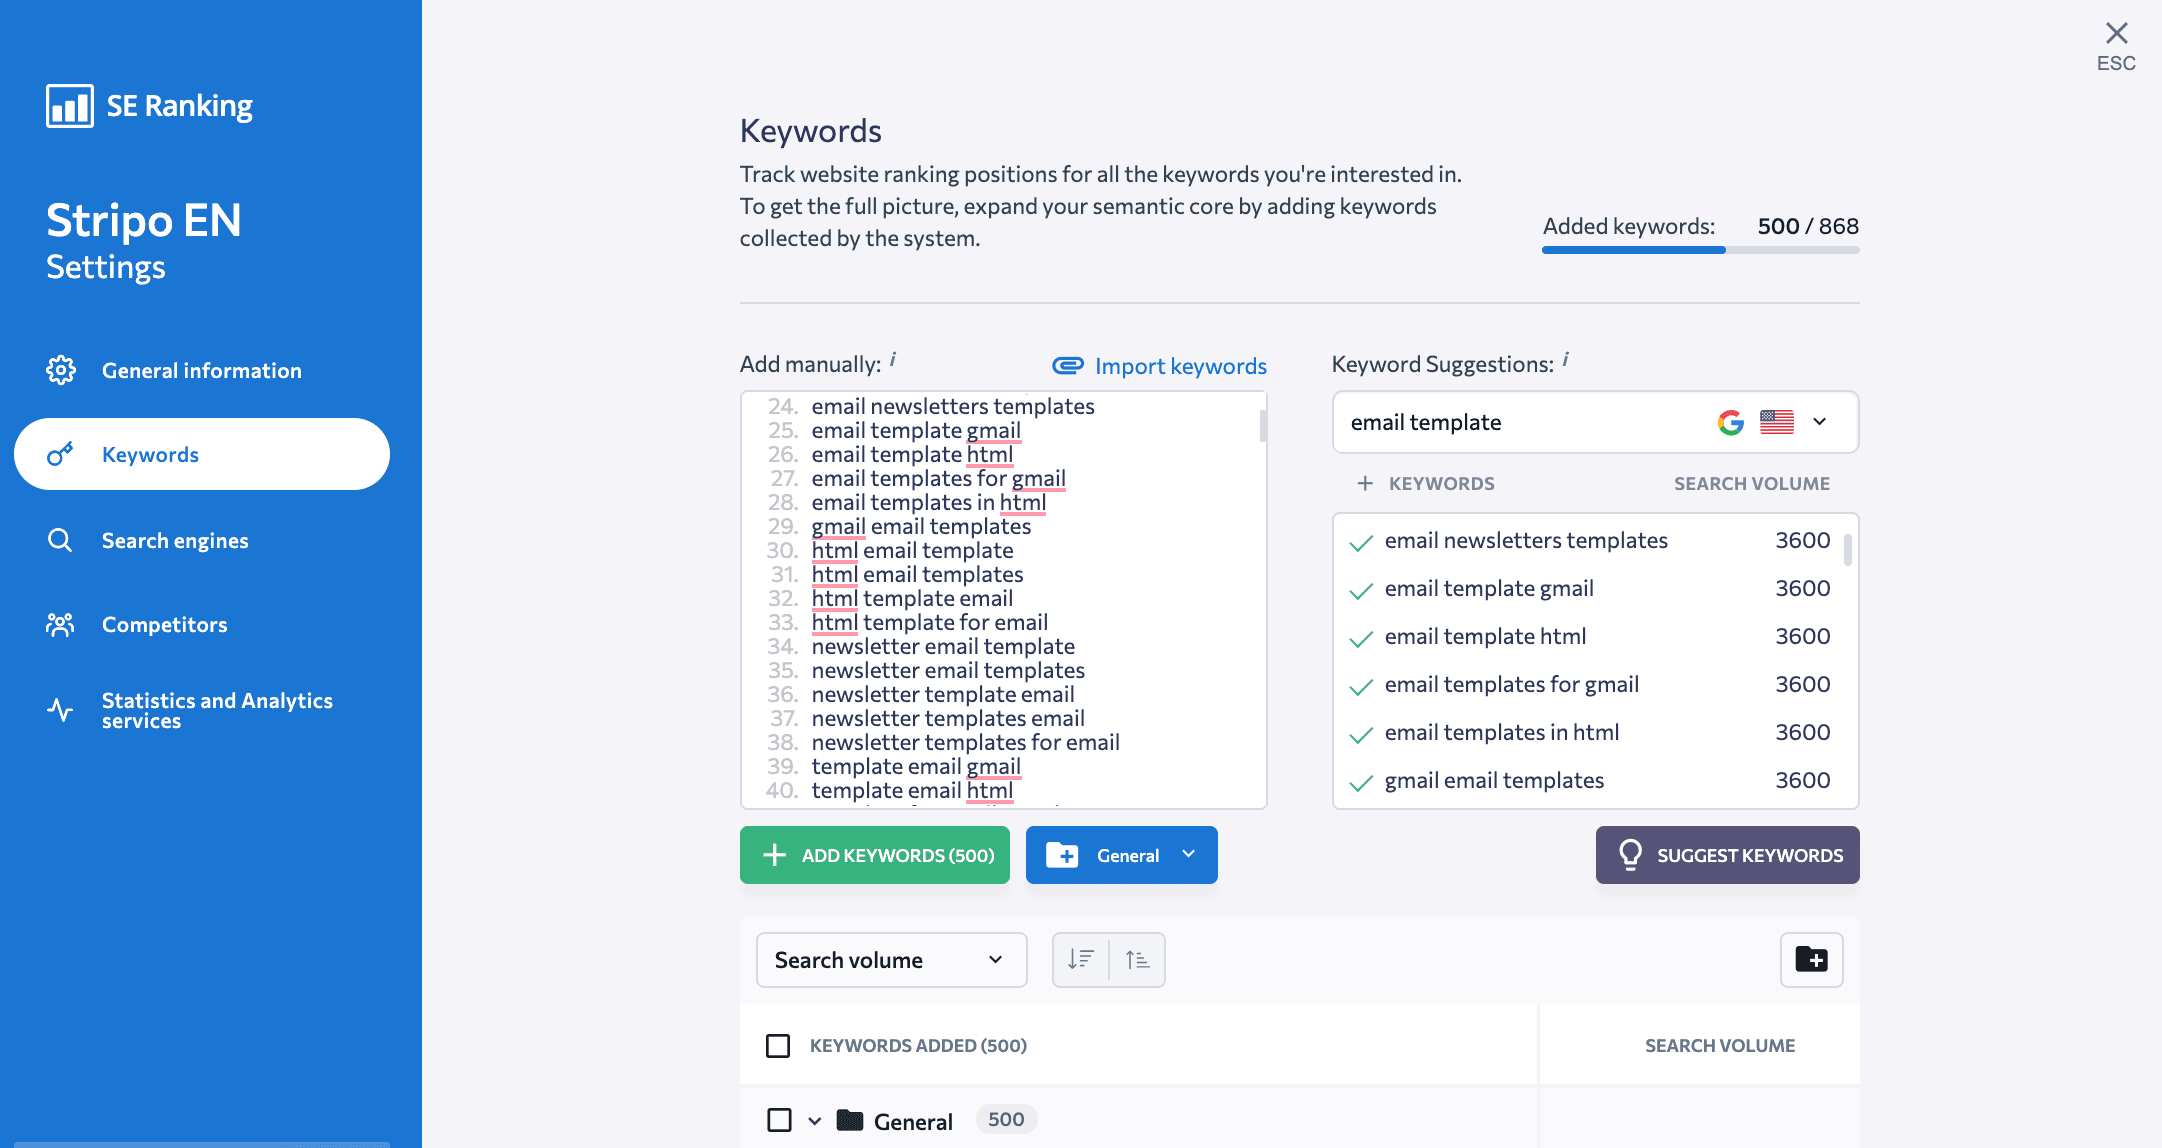This screenshot has height=1148, width=2162.
Task: Click line 'newsletter email template' in manual list
Action: click(x=943, y=646)
